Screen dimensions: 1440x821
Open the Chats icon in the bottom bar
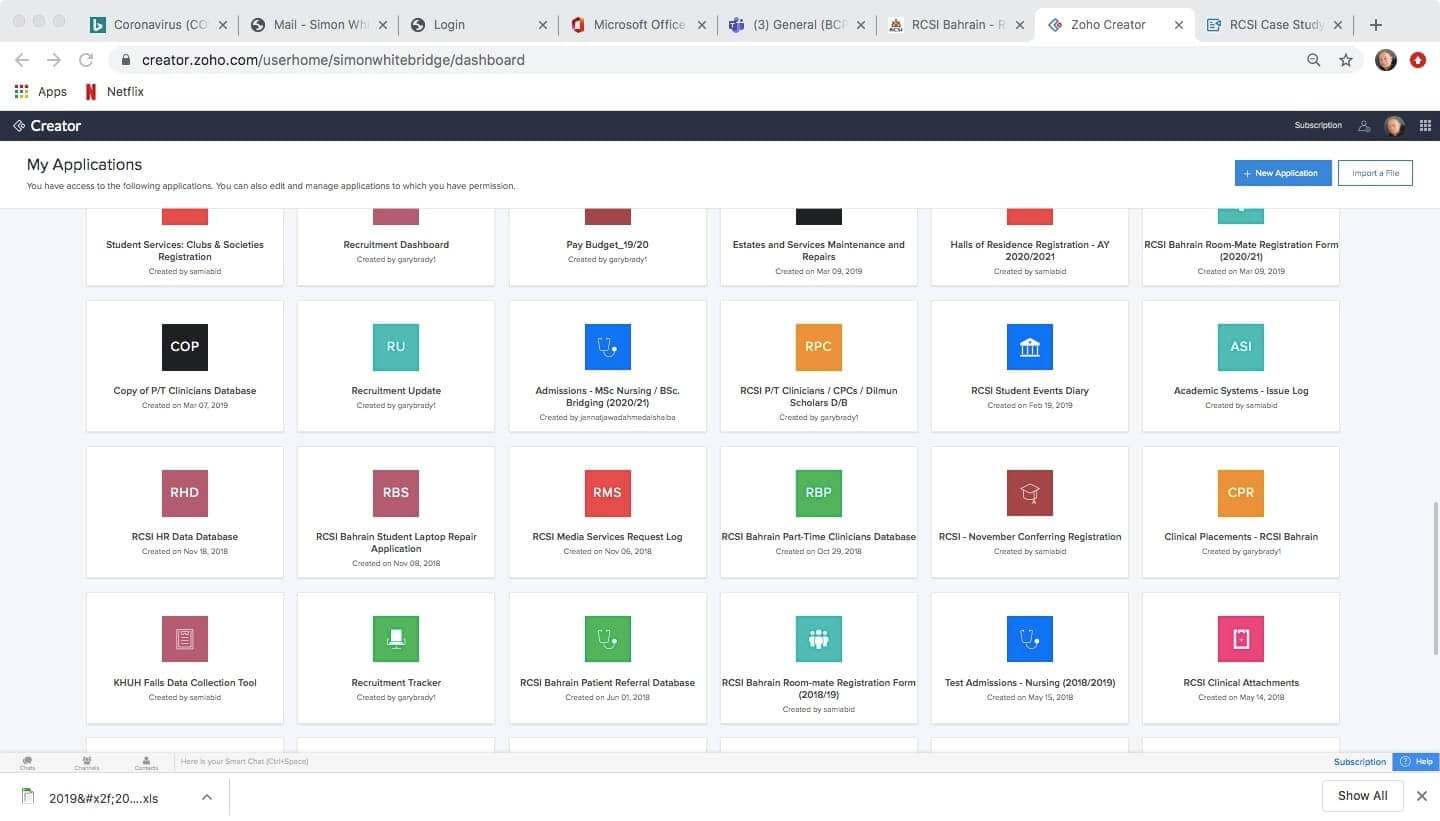click(27, 762)
